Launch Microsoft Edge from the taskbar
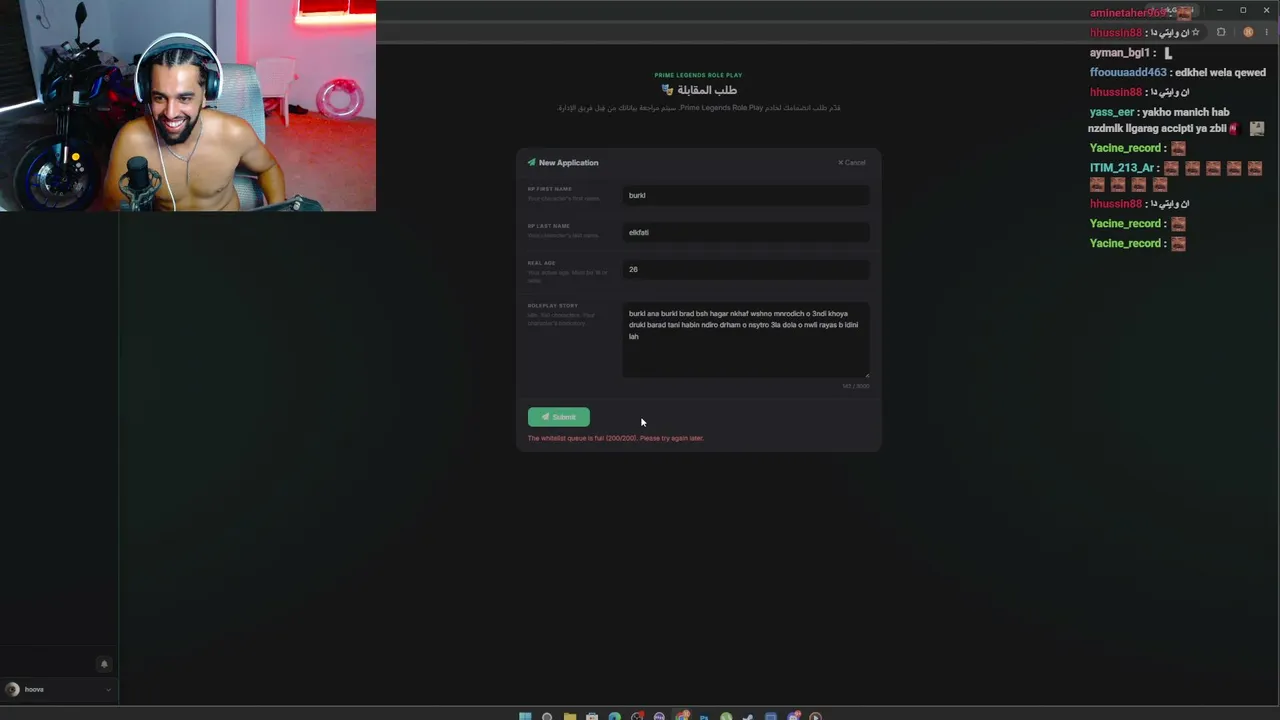The image size is (1280, 720). (x=615, y=716)
